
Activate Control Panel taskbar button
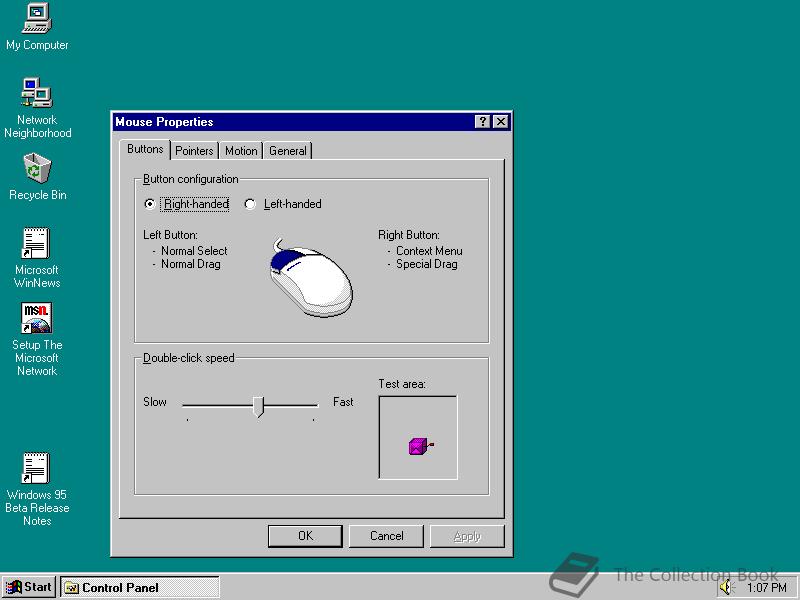pyautogui.click(x=140, y=587)
